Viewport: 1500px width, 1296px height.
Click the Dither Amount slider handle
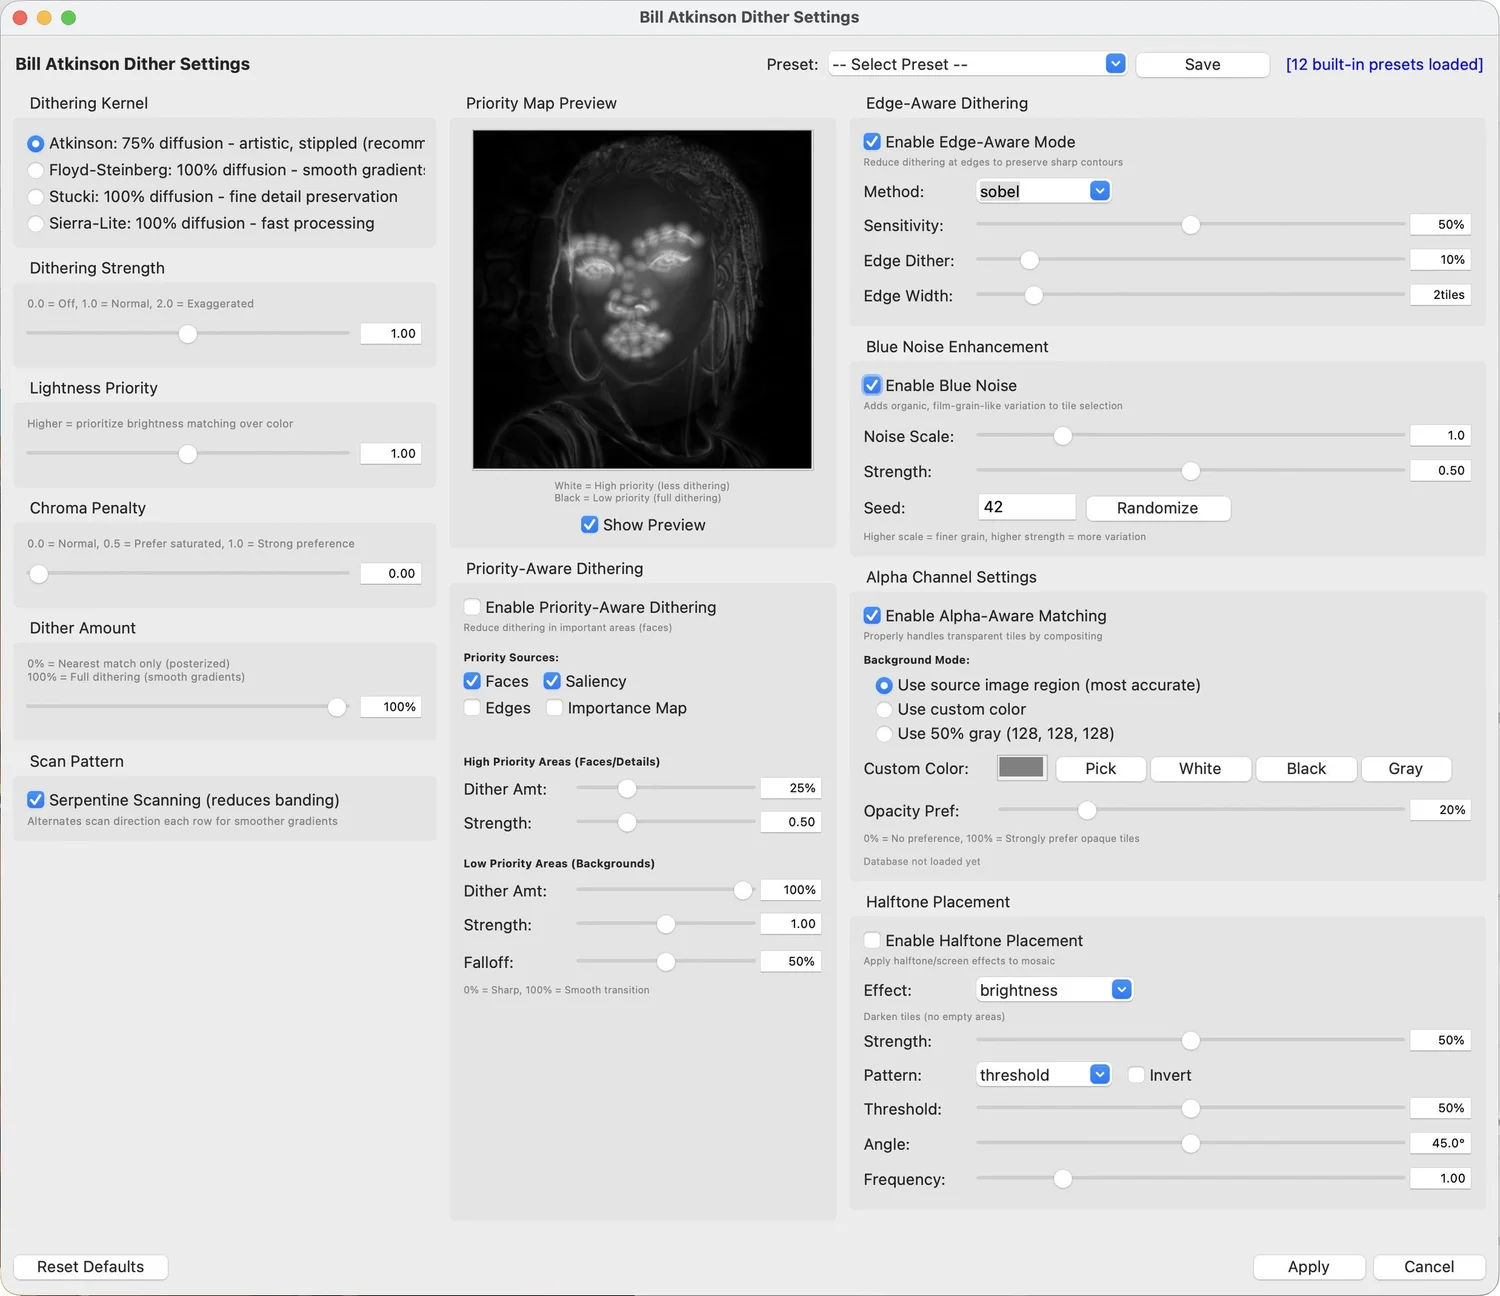pos(337,707)
